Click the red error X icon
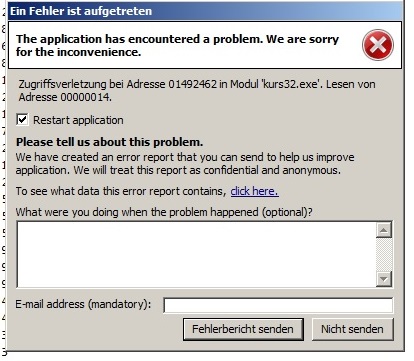The image size is (414, 361). tap(378, 45)
